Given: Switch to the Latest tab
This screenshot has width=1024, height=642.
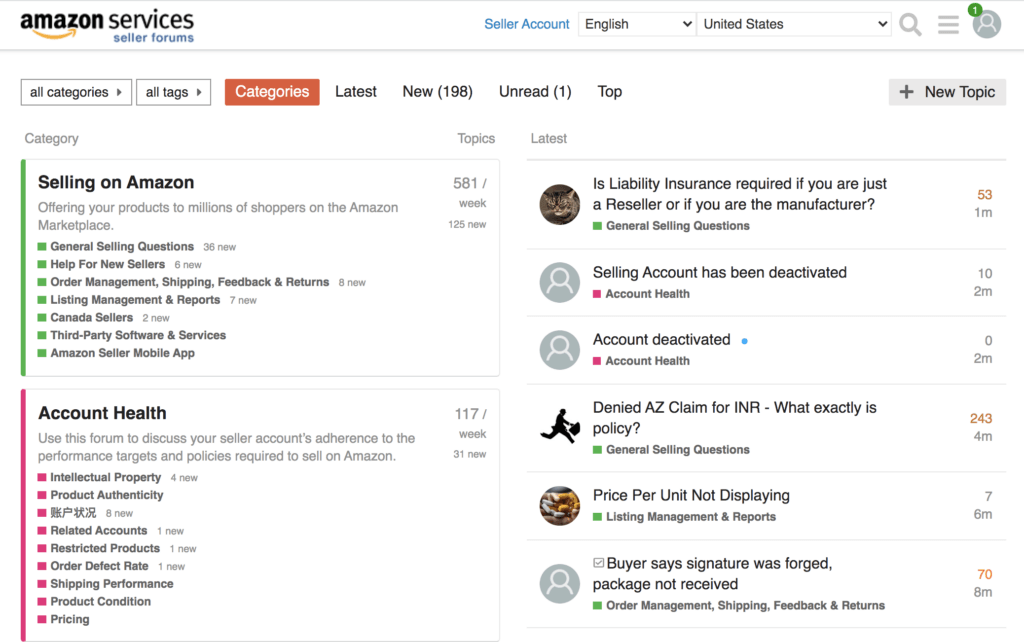Looking at the screenshot, I should coord(356,92).
